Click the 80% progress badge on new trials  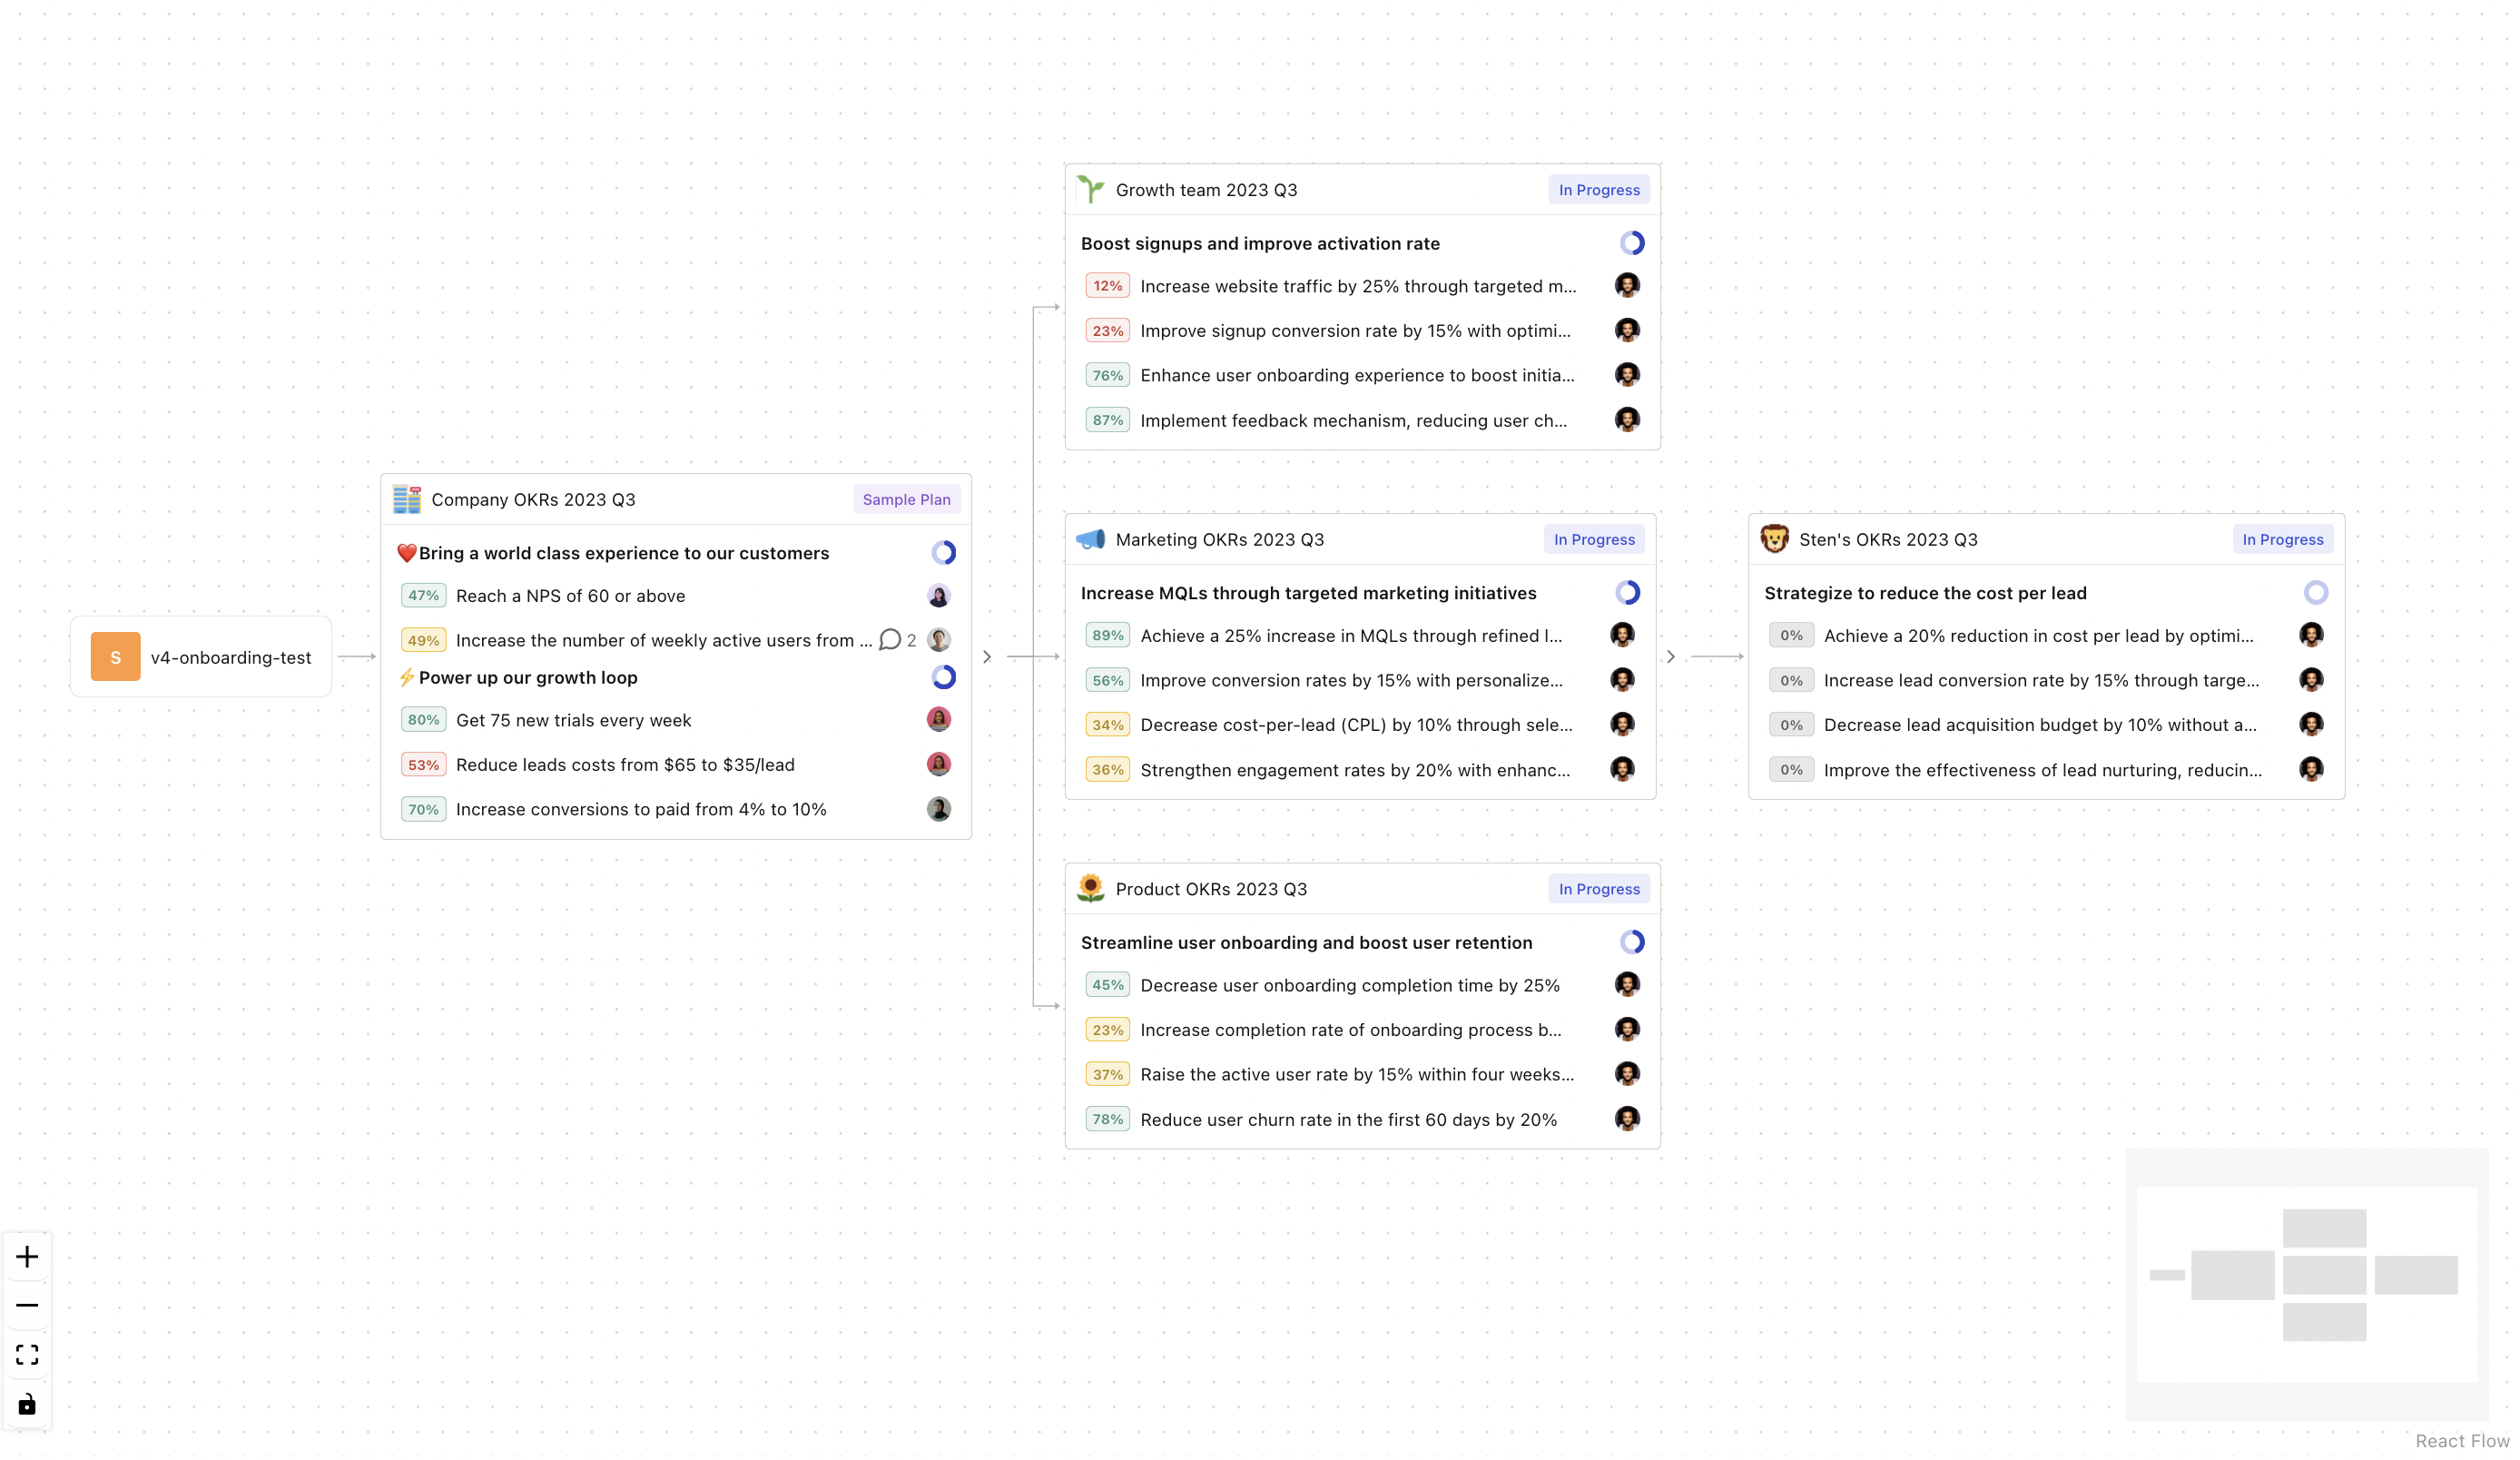[x=423, y=719]
